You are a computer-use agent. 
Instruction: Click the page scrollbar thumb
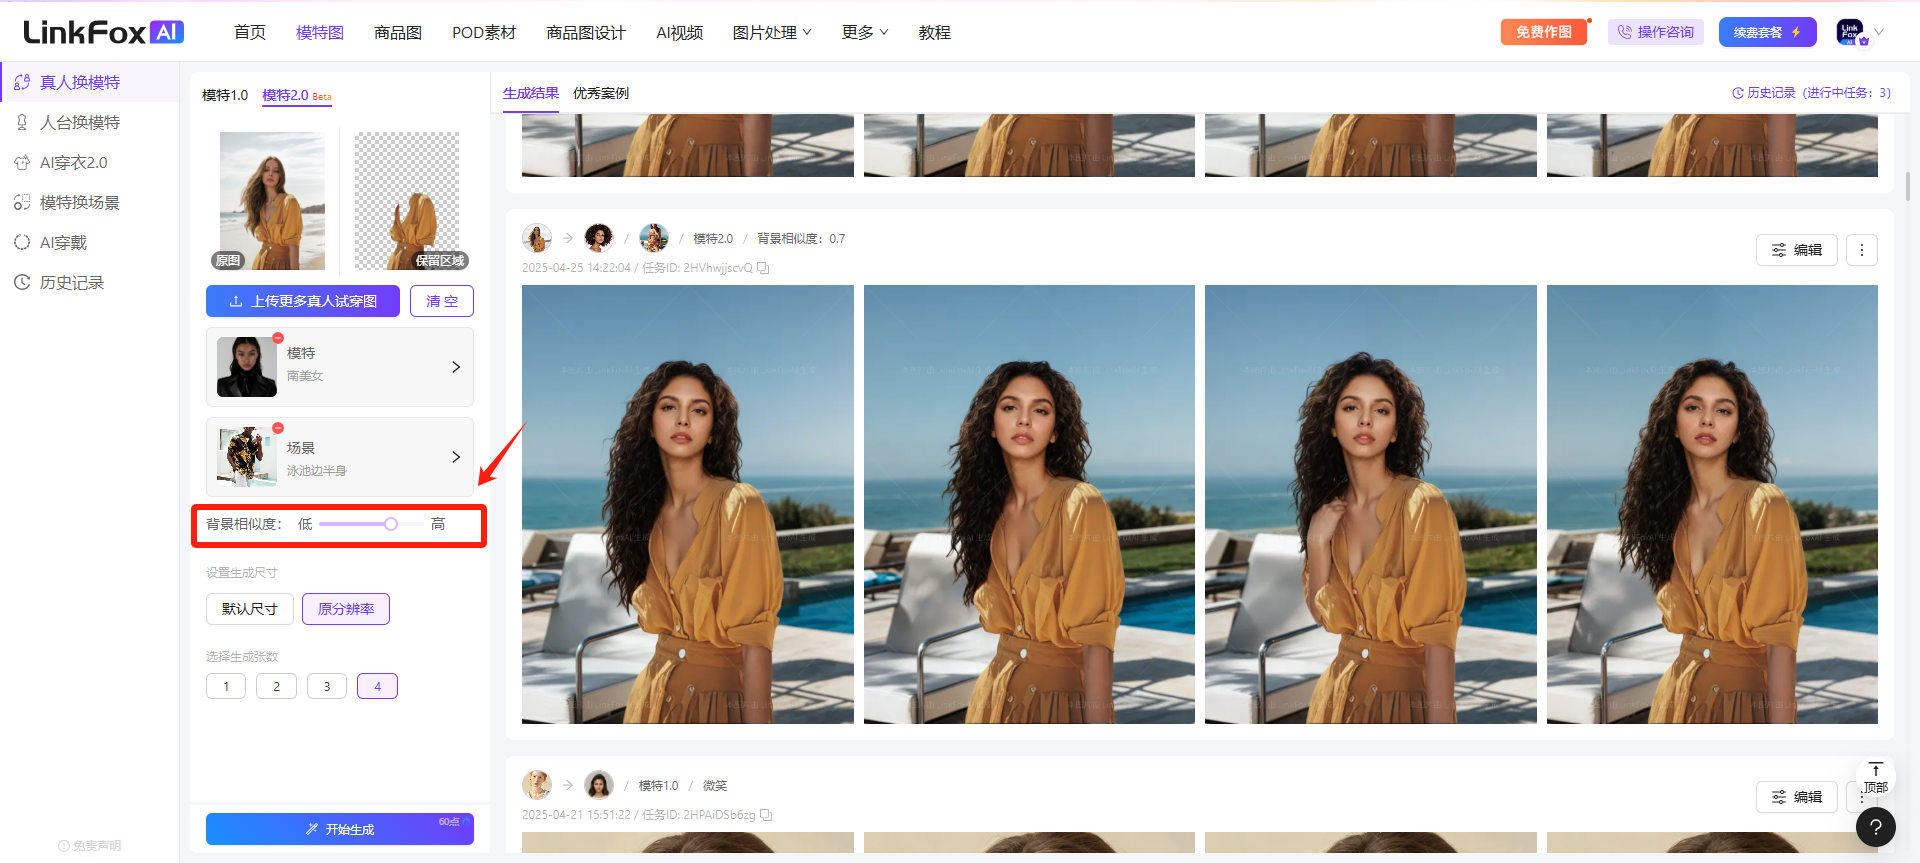coord(1908,186)
